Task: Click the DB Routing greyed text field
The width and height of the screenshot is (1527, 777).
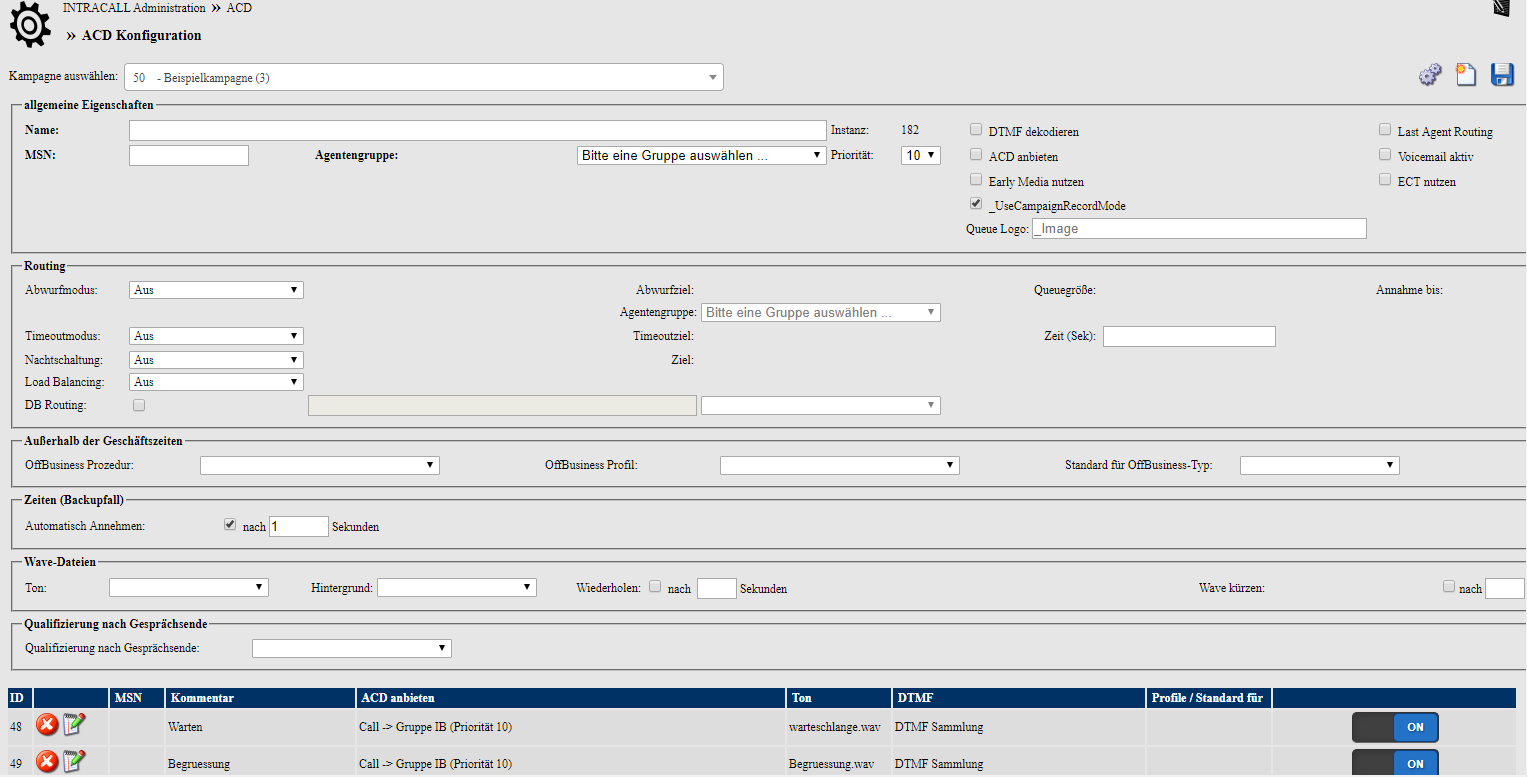Action: click(502, 405)
